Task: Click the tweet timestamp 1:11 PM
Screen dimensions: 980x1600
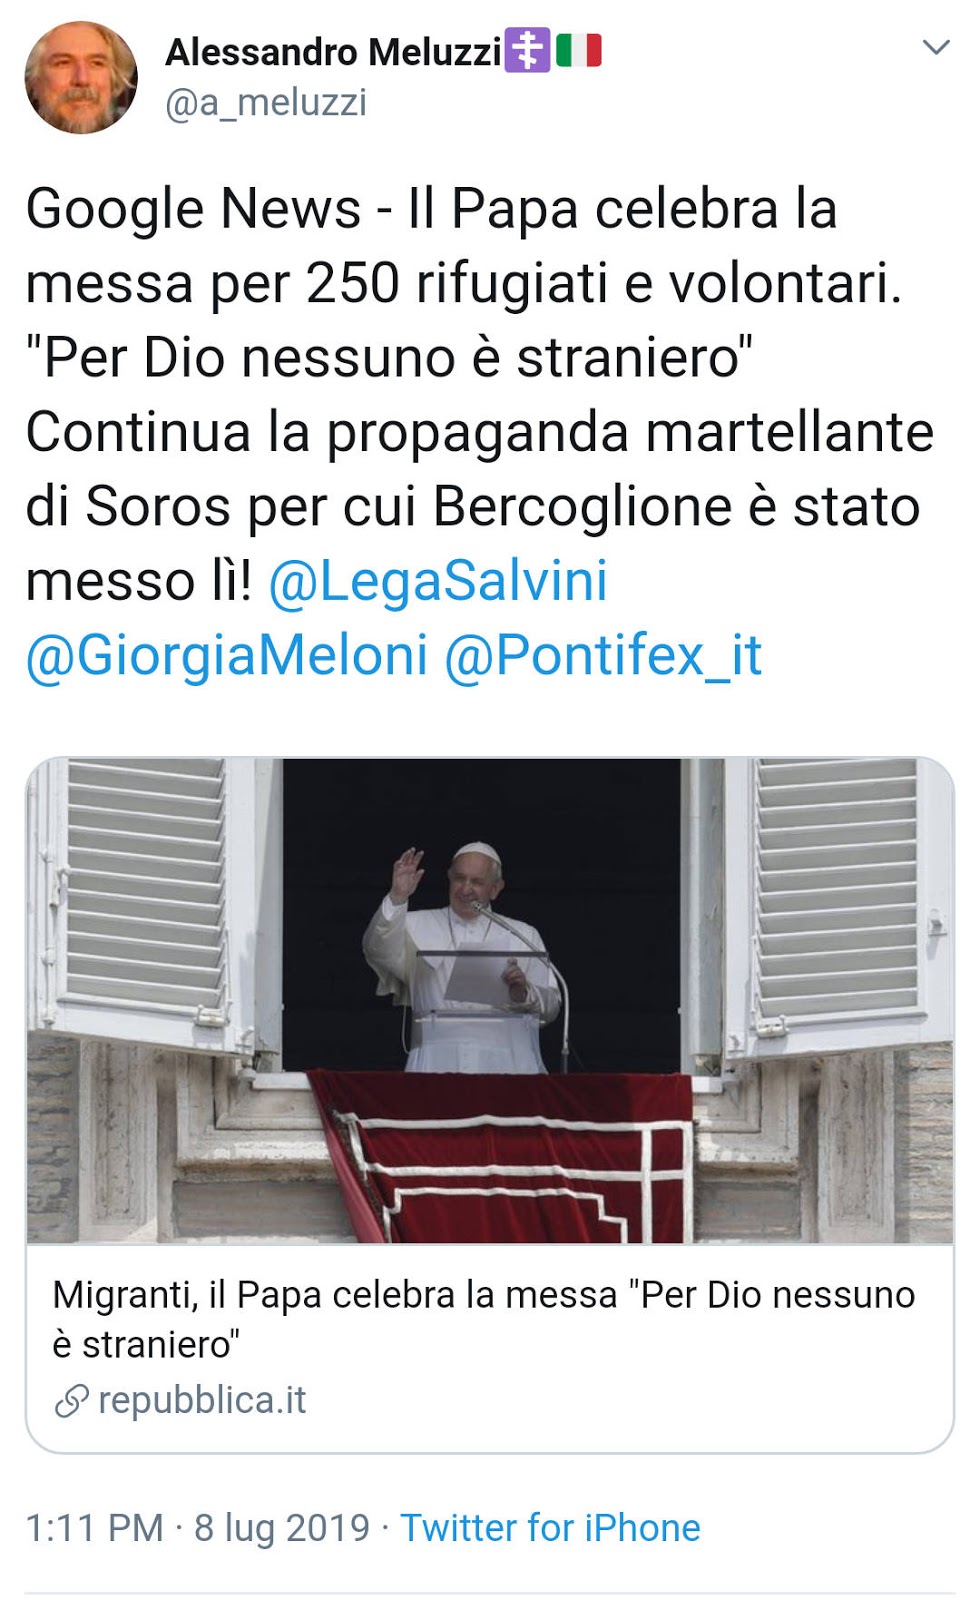Action: 94,1528
